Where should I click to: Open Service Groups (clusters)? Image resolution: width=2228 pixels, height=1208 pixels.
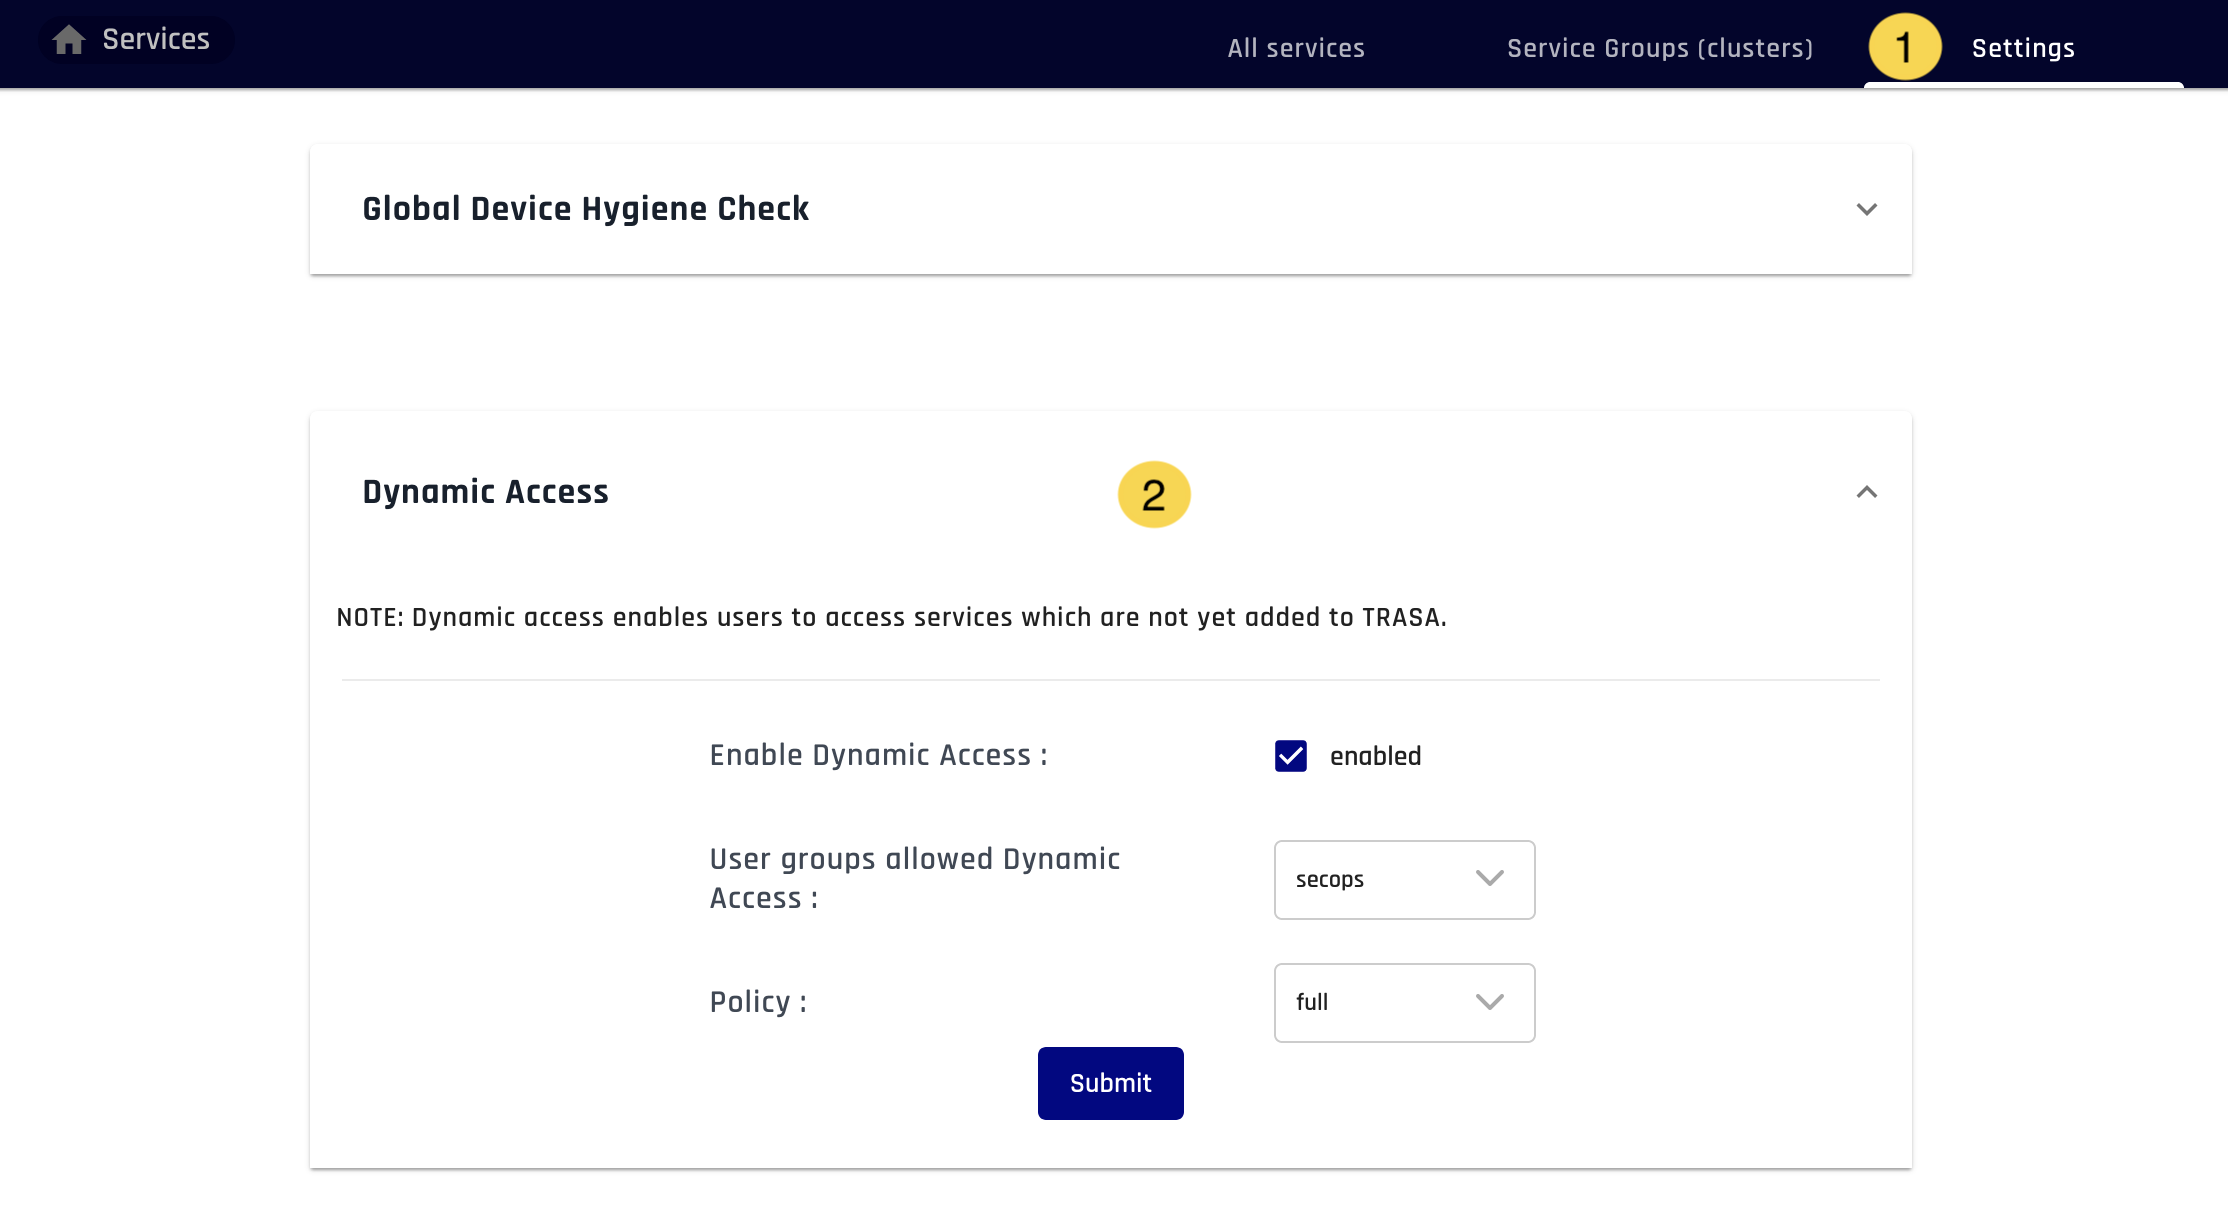[1660, 47]
